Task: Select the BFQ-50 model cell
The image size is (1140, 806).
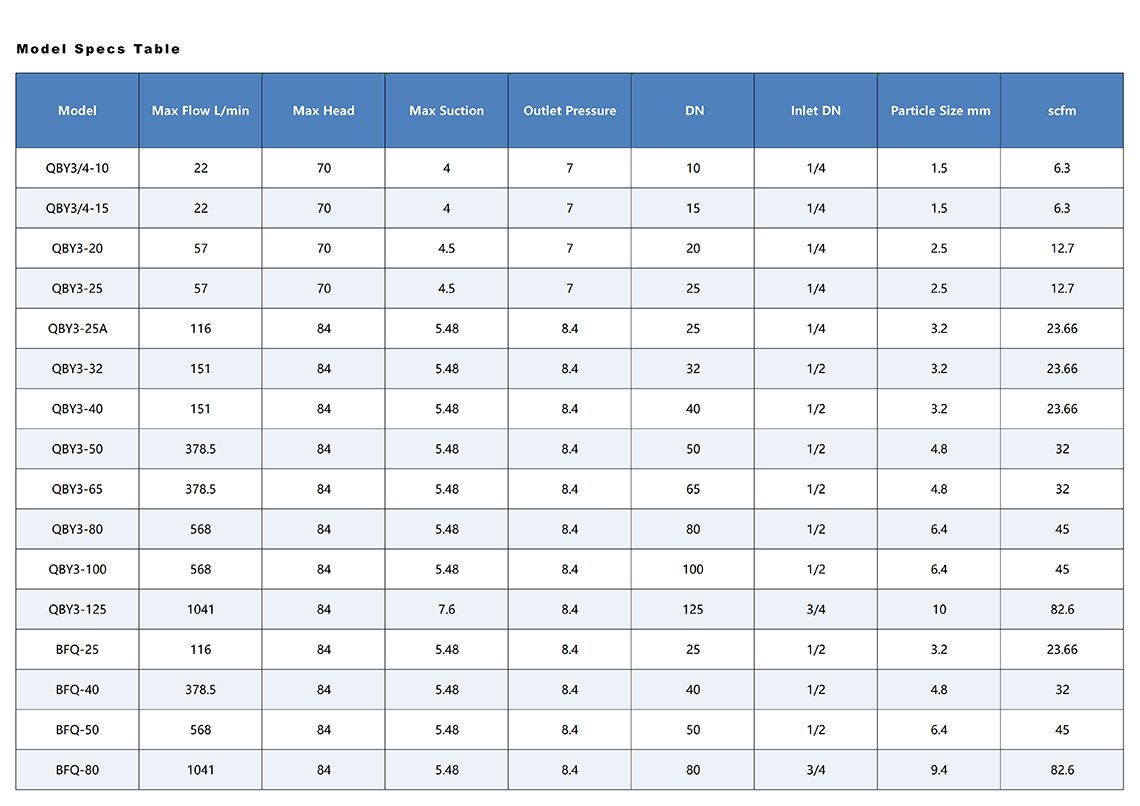Action: pyautogui.click(x=77, y=730)
